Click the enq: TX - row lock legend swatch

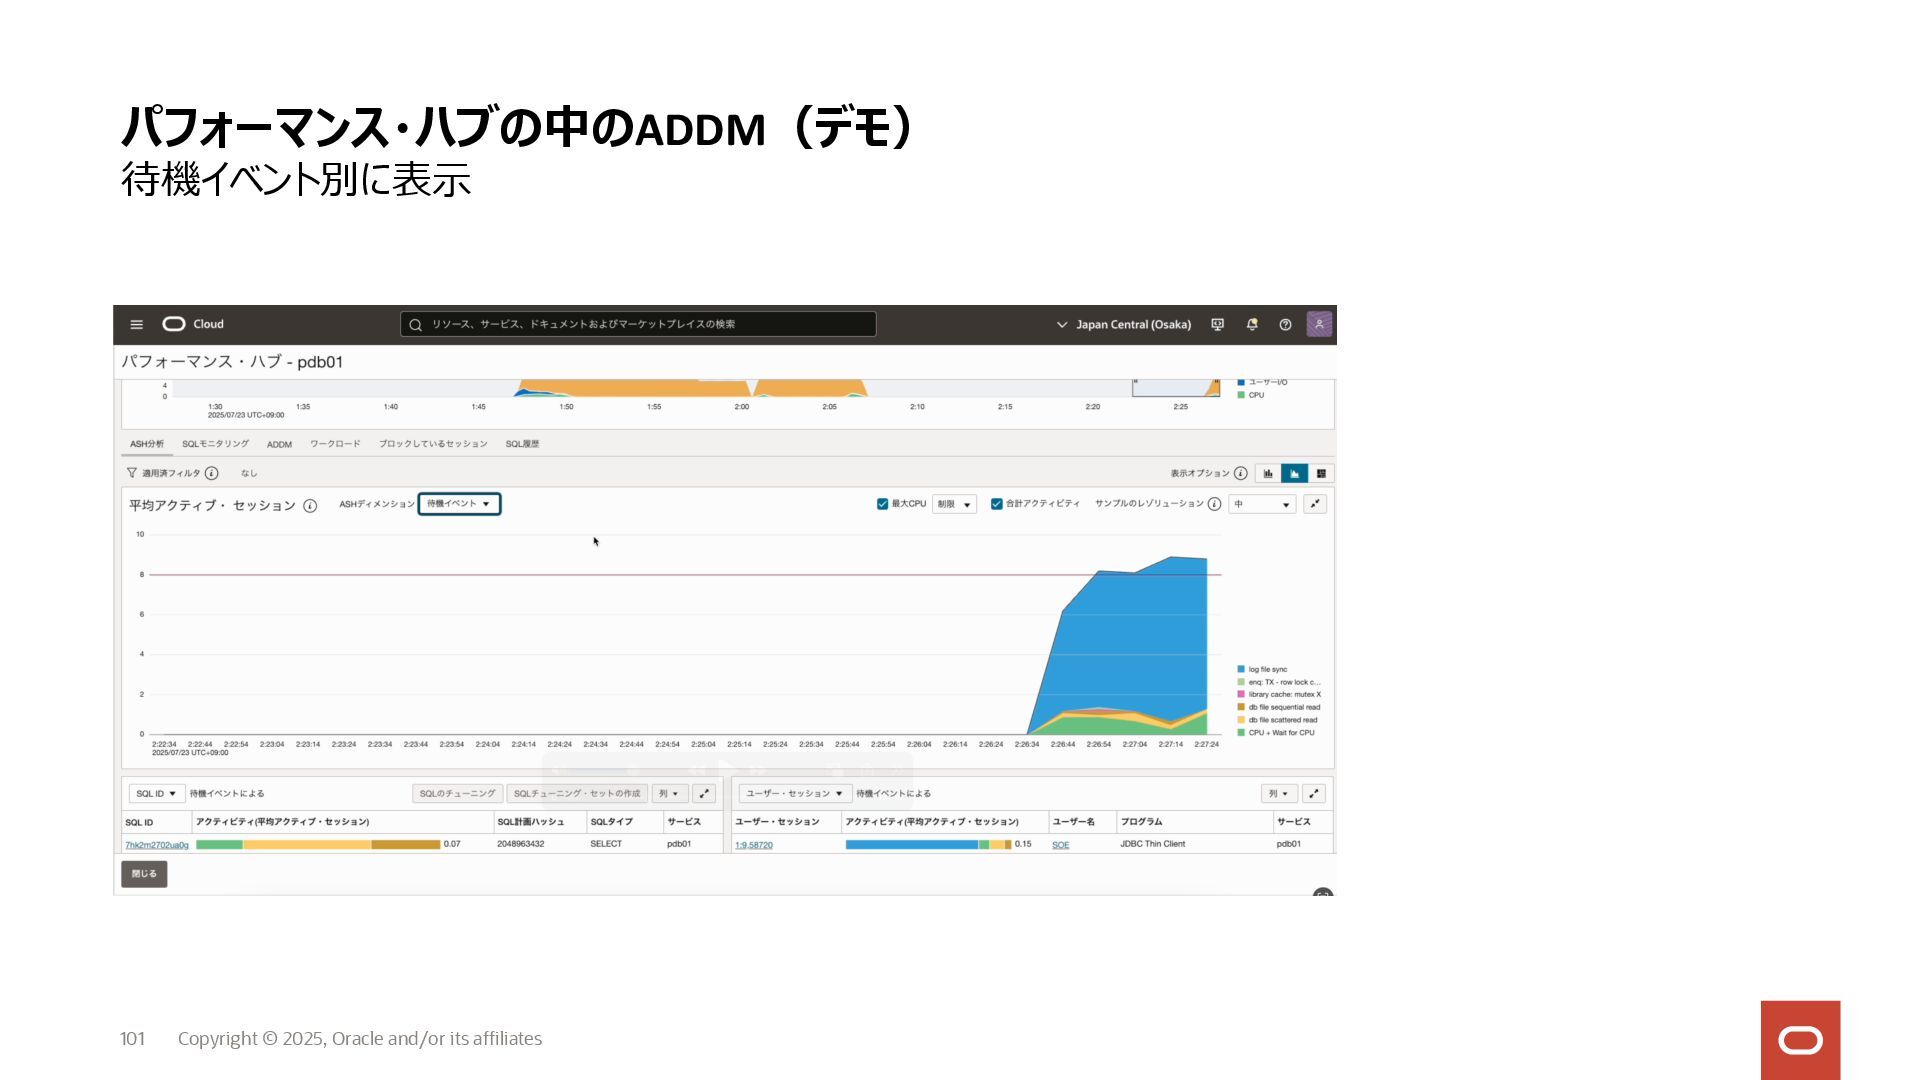pyautogui.click(x=1241, y=683)
